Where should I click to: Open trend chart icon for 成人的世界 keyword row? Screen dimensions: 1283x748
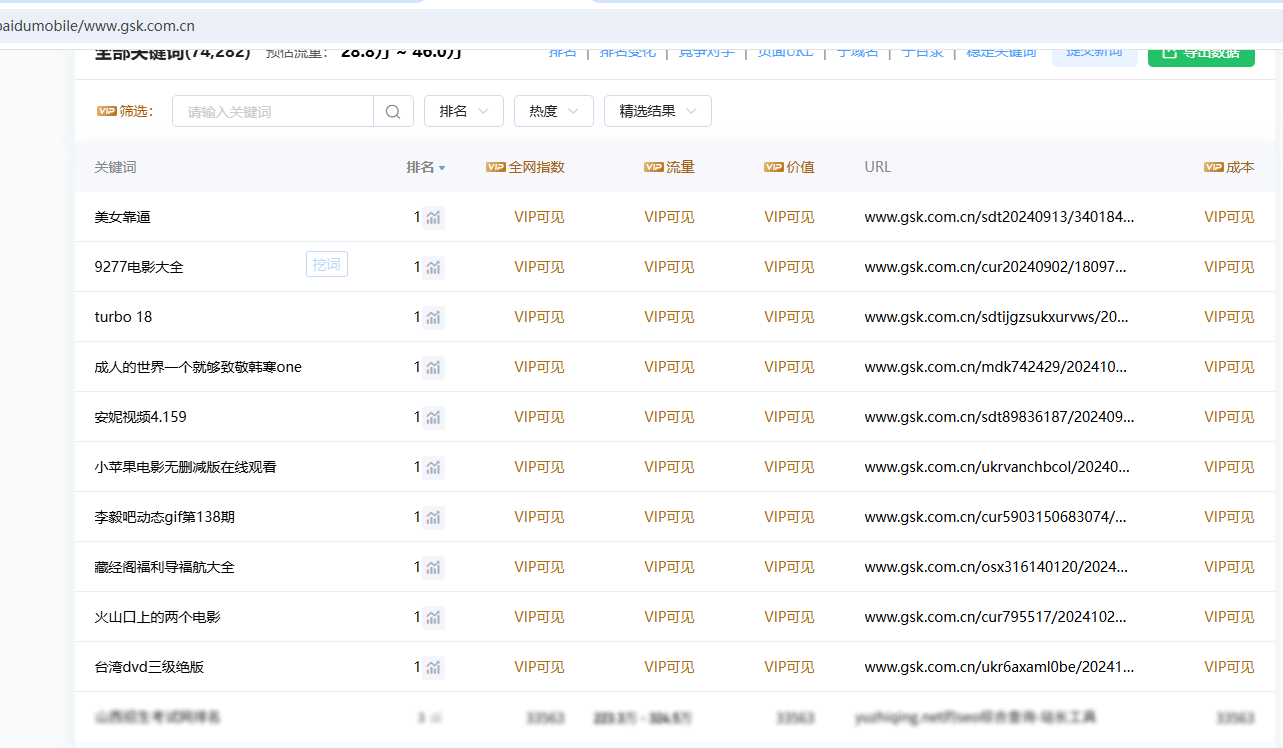[x=433, y=367]
